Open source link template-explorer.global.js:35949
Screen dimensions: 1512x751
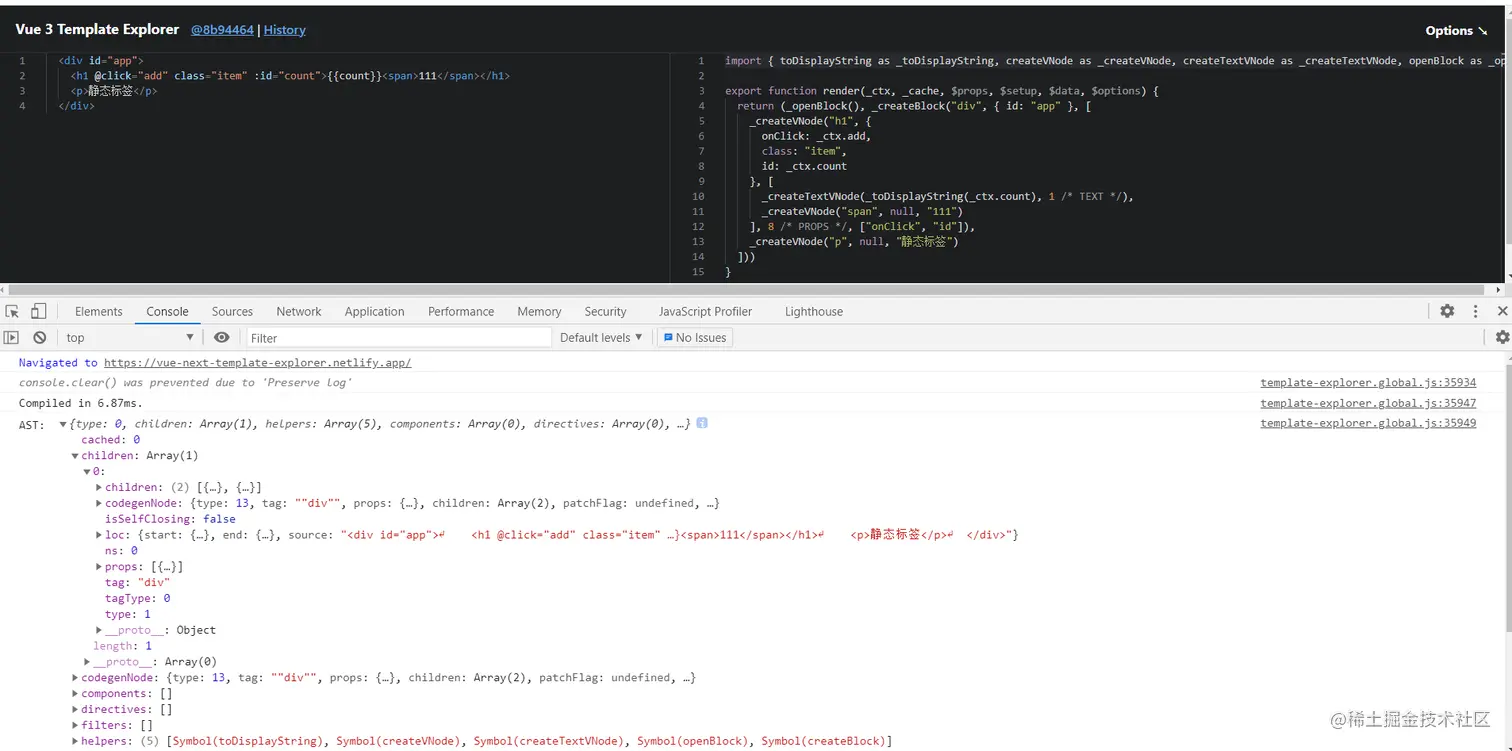(1368, 424)
